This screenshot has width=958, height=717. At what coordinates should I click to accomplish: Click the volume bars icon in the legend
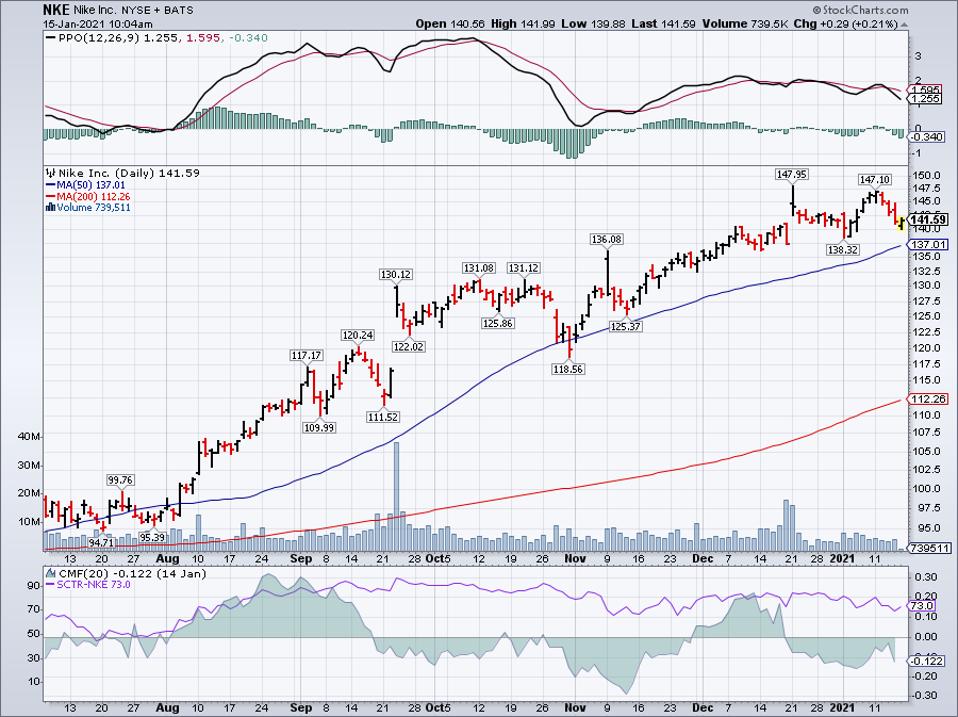51,208
